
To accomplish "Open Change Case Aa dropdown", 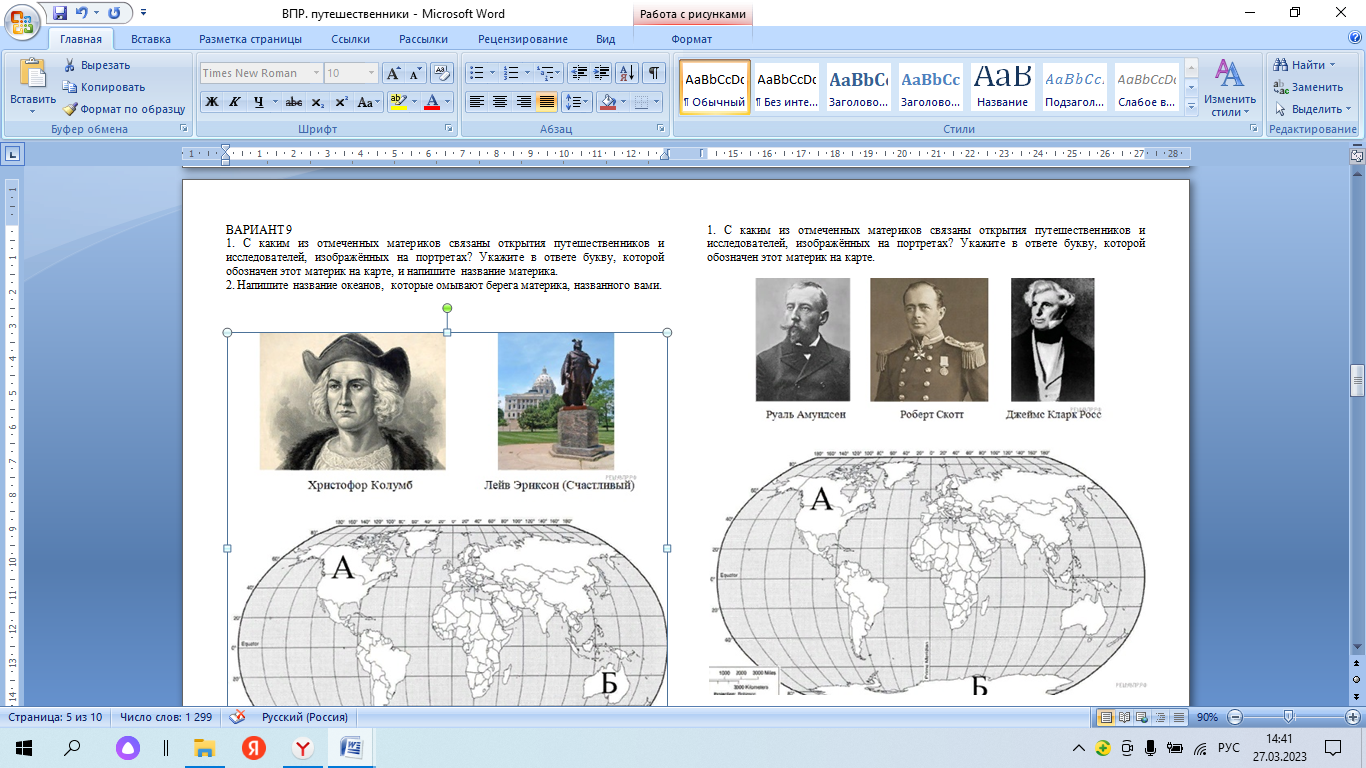I will coord(368,102).
